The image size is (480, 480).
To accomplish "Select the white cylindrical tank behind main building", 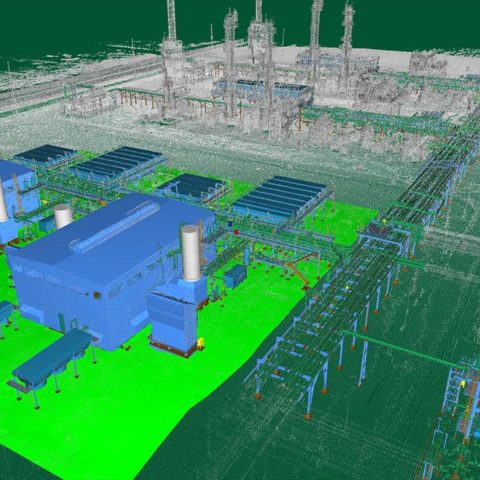I will [x=63, y=216].
